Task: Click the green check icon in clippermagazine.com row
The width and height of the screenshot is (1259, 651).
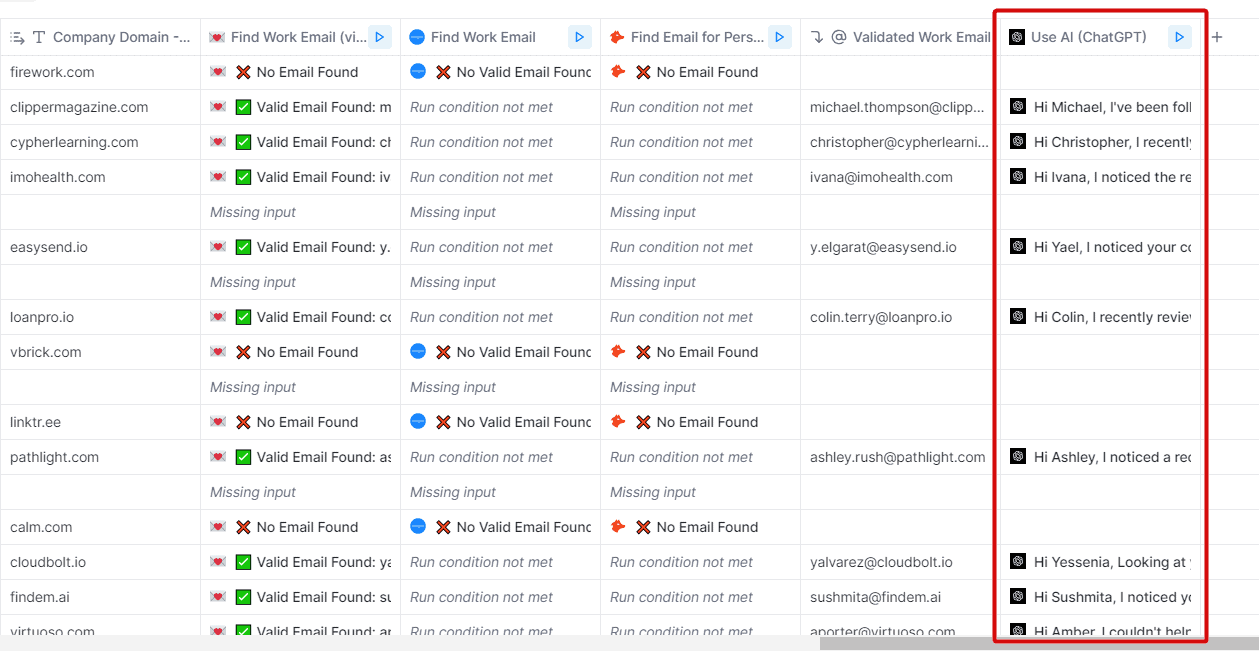Action: tap(243, 107)
